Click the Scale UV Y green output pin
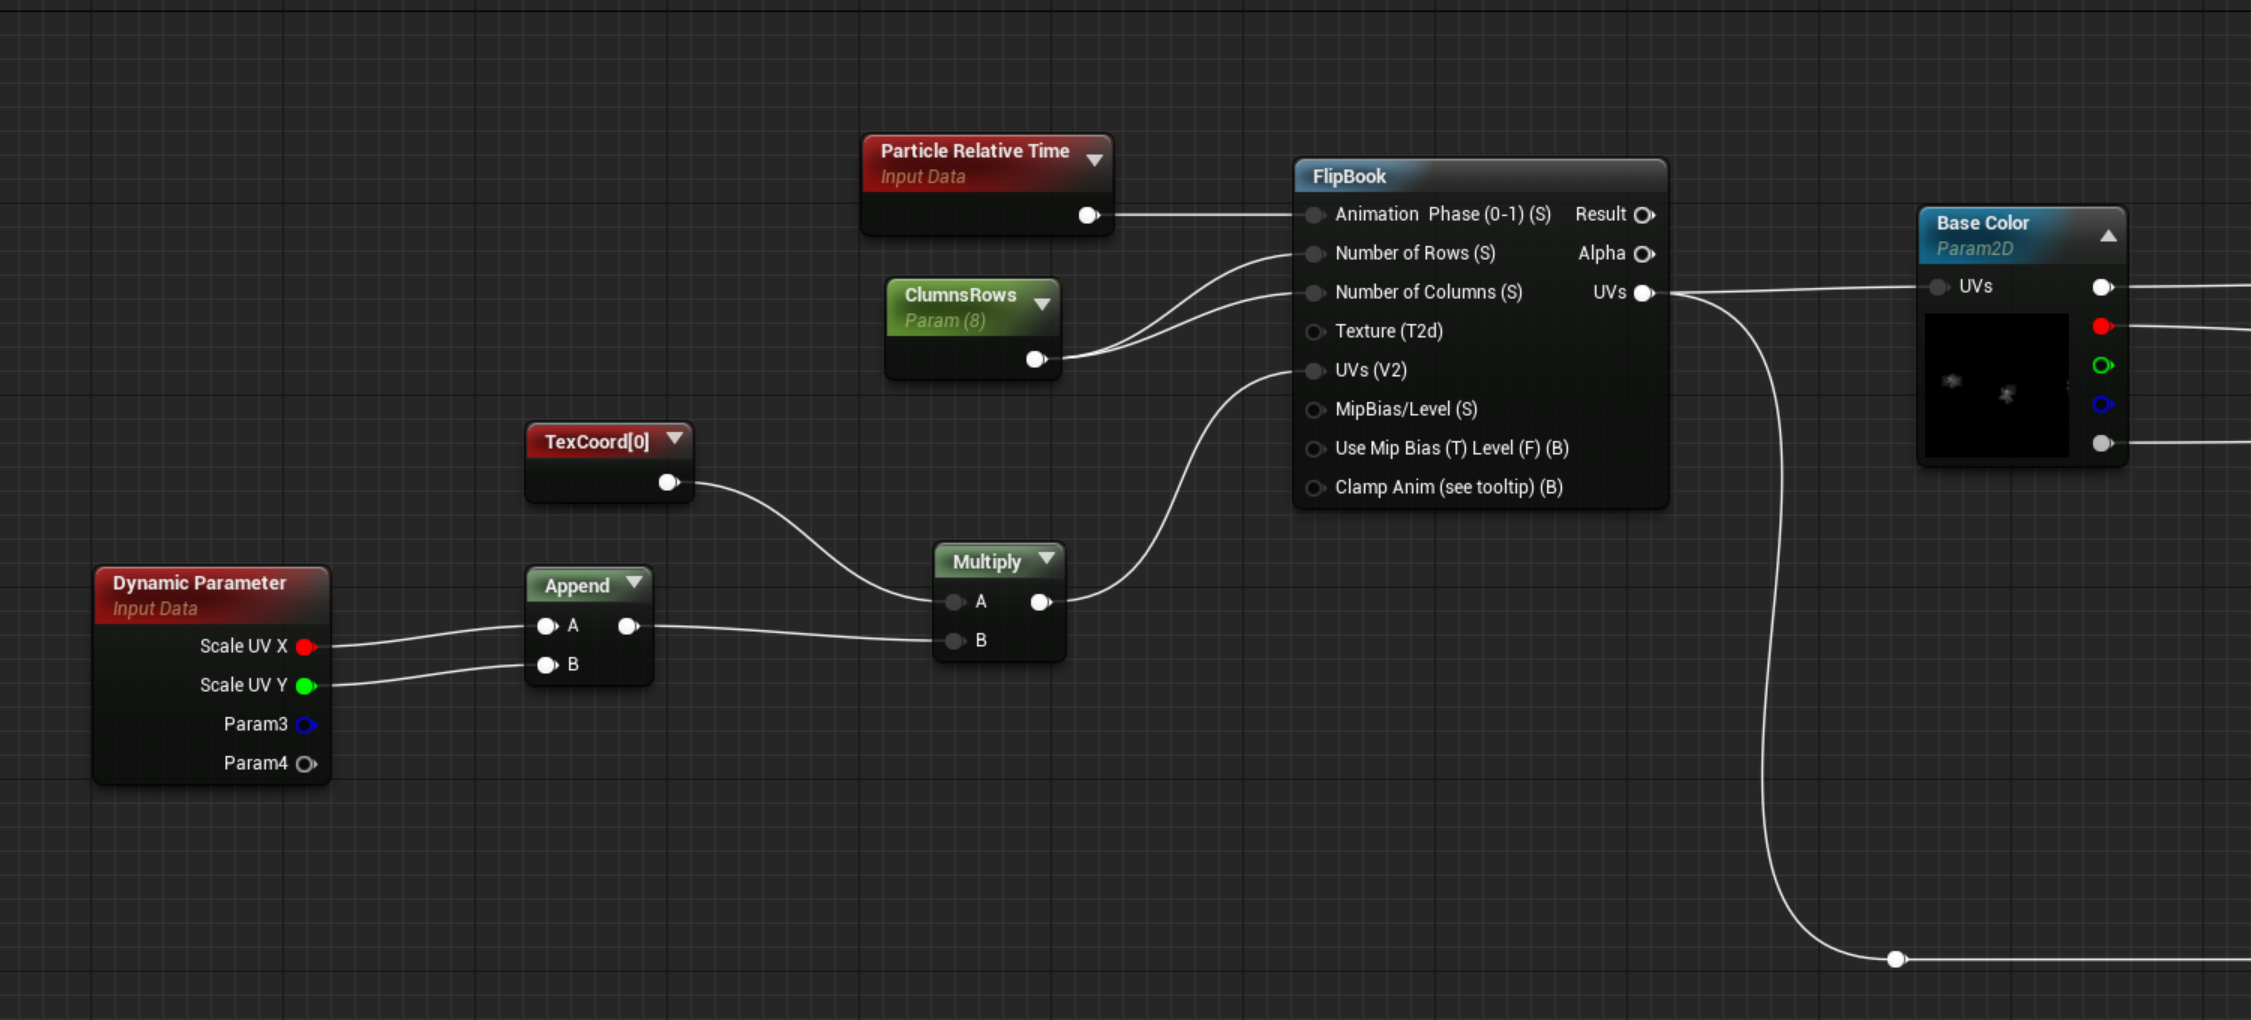Screen dimensions: 2251x1020 306,686
